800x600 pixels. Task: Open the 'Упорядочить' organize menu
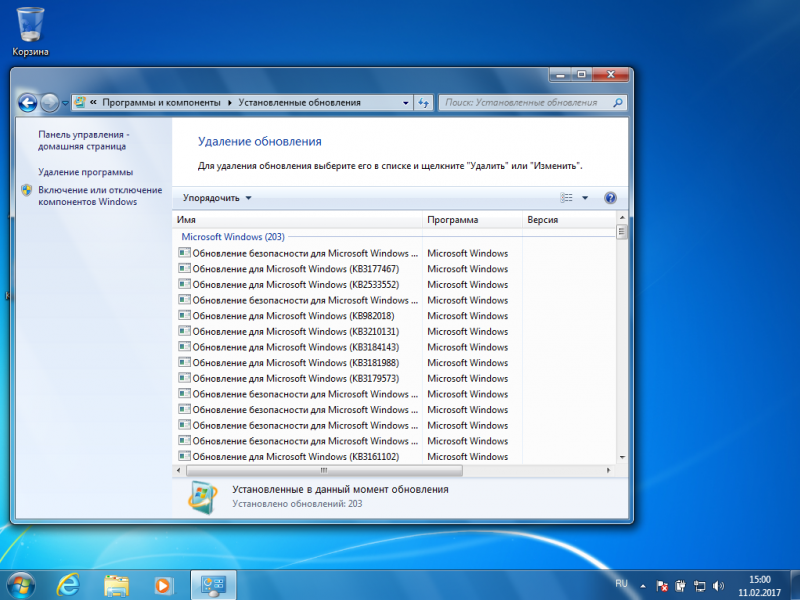coord(217,198)
